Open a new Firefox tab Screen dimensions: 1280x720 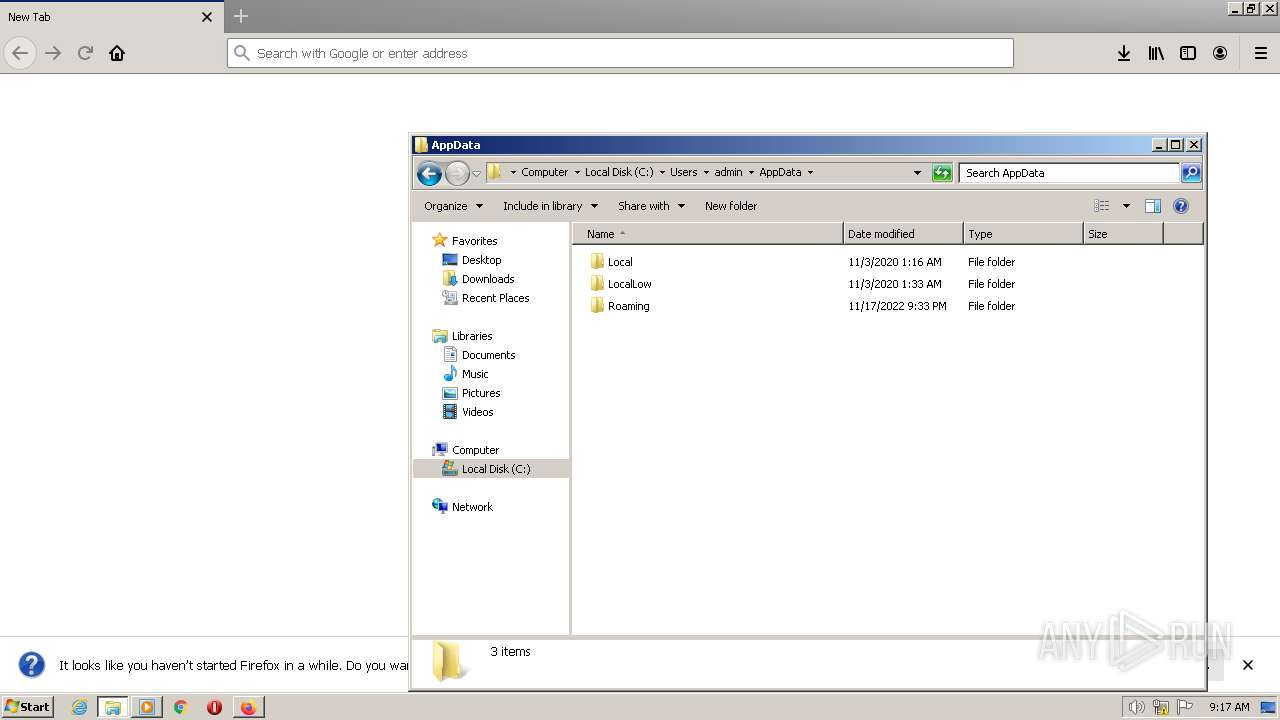click(x=241, y=16)
